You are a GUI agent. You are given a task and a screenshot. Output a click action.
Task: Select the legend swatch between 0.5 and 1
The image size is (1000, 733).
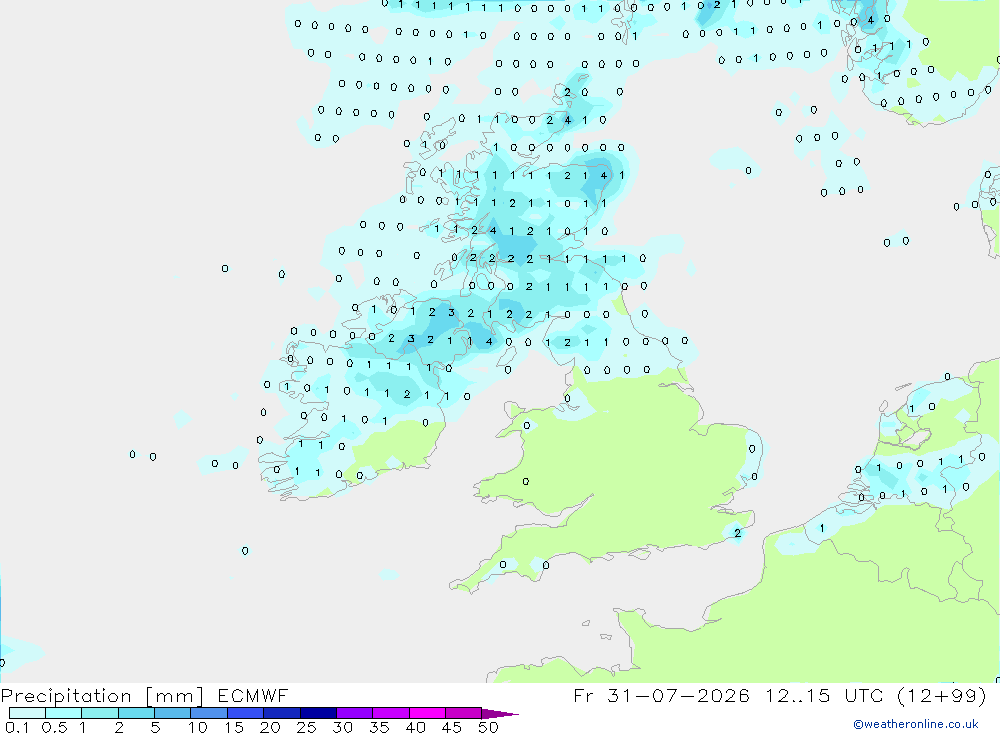63,713
